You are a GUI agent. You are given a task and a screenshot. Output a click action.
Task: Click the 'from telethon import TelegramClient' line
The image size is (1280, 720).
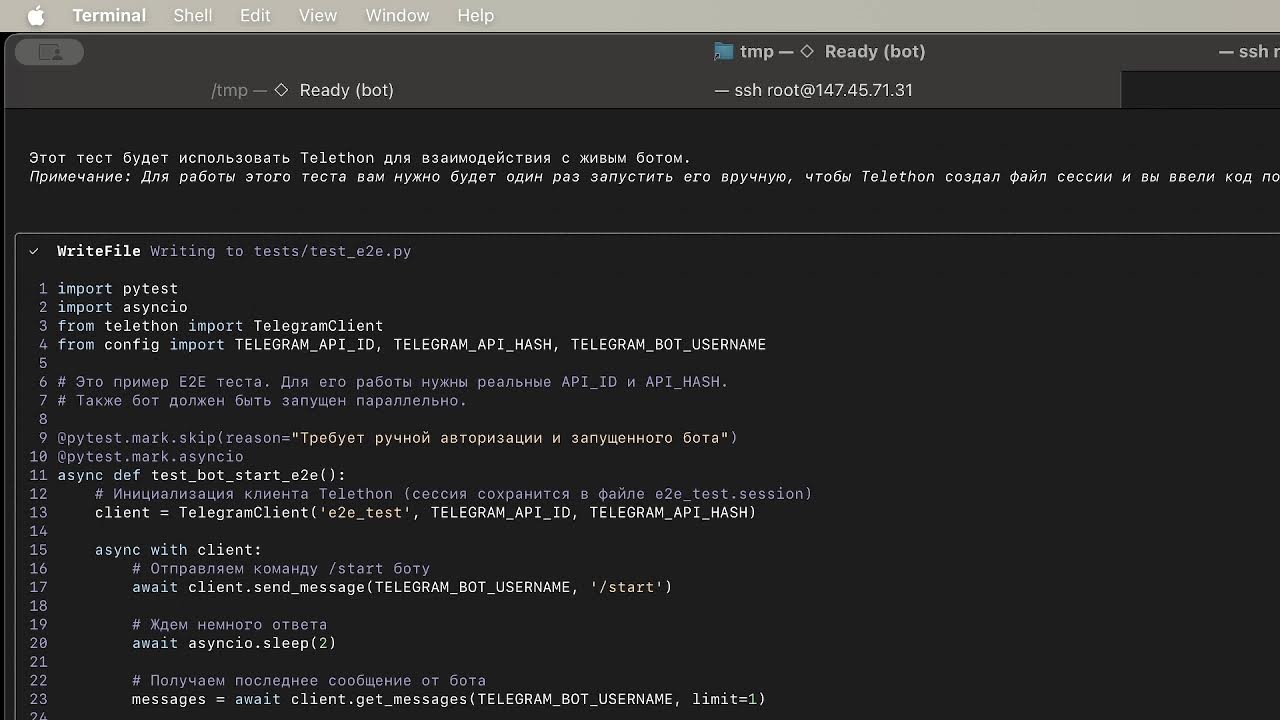tap(220, 326)
